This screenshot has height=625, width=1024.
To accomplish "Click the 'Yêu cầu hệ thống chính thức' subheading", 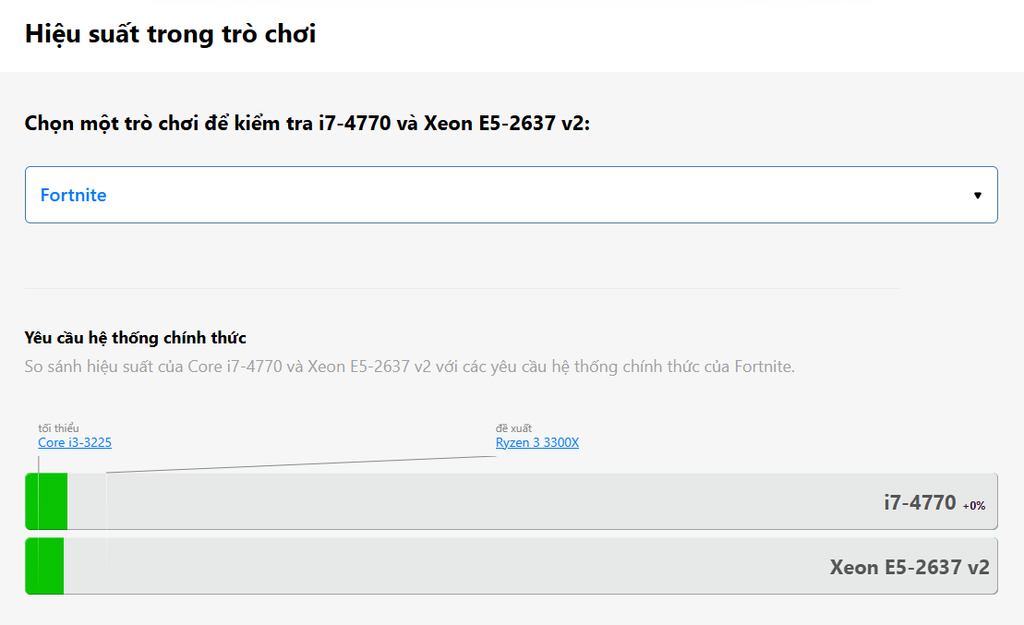I will pyautogui.click(x=135, y=338).
